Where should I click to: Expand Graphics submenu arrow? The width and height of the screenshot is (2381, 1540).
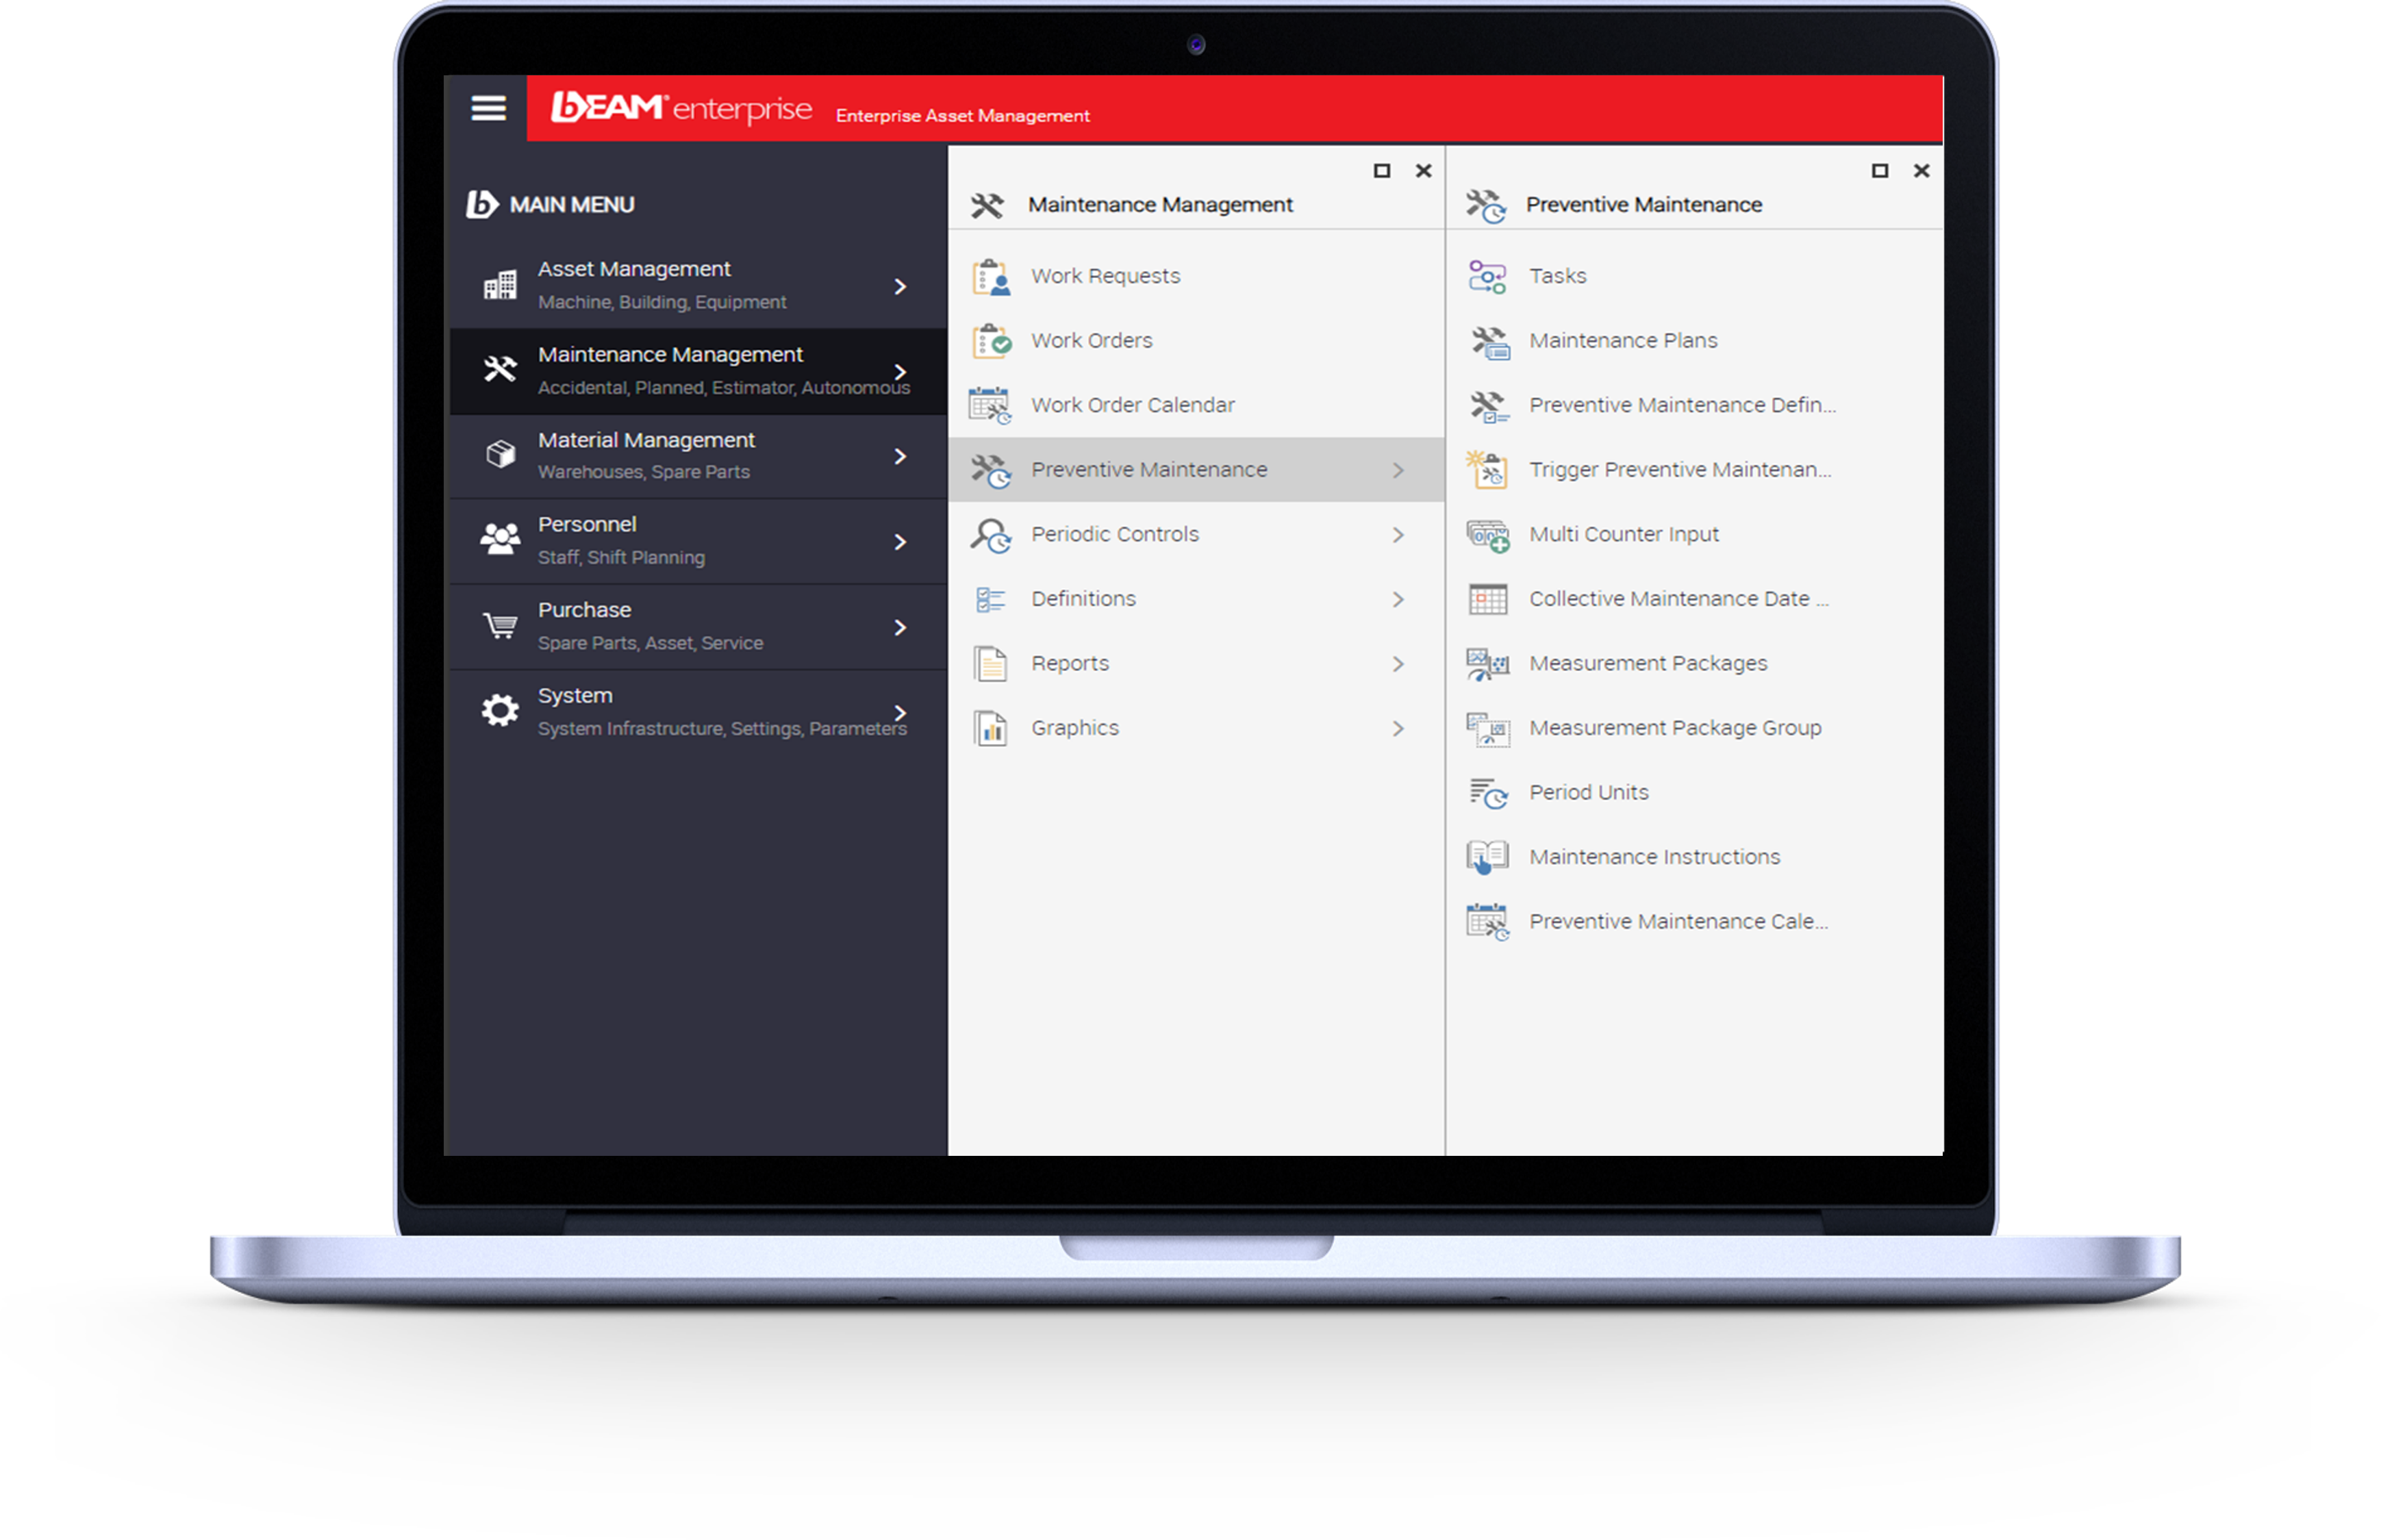pos(1397,729)
